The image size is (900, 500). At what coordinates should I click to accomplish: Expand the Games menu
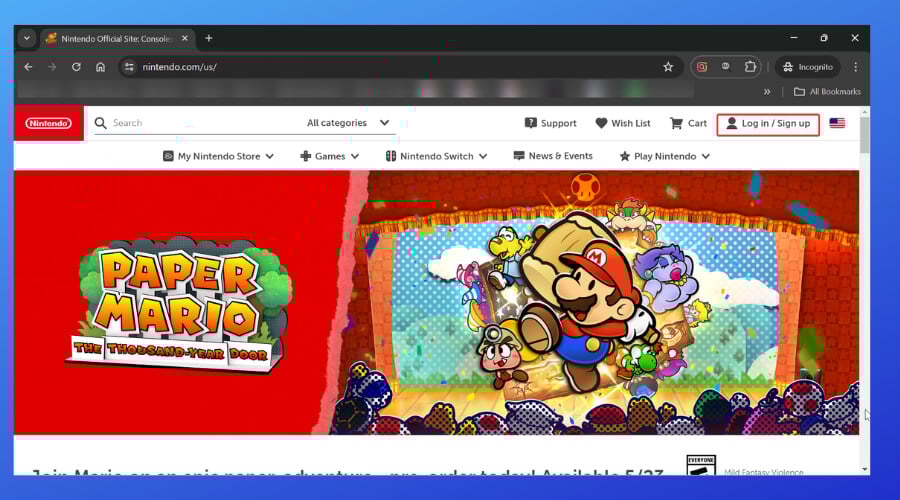click(329, 156)
